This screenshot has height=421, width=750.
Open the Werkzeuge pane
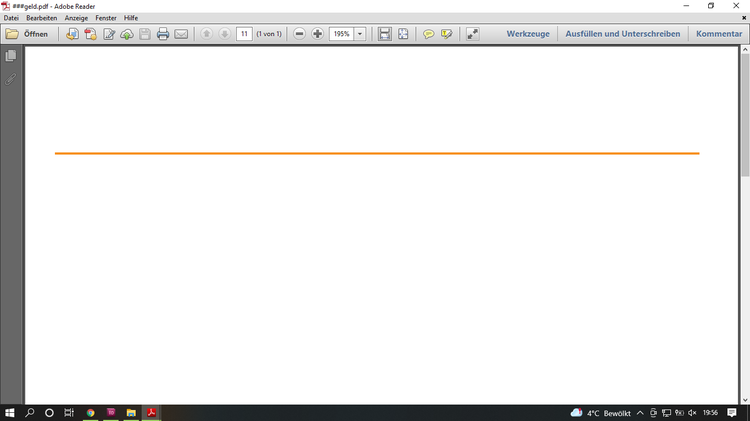(528, 34)
